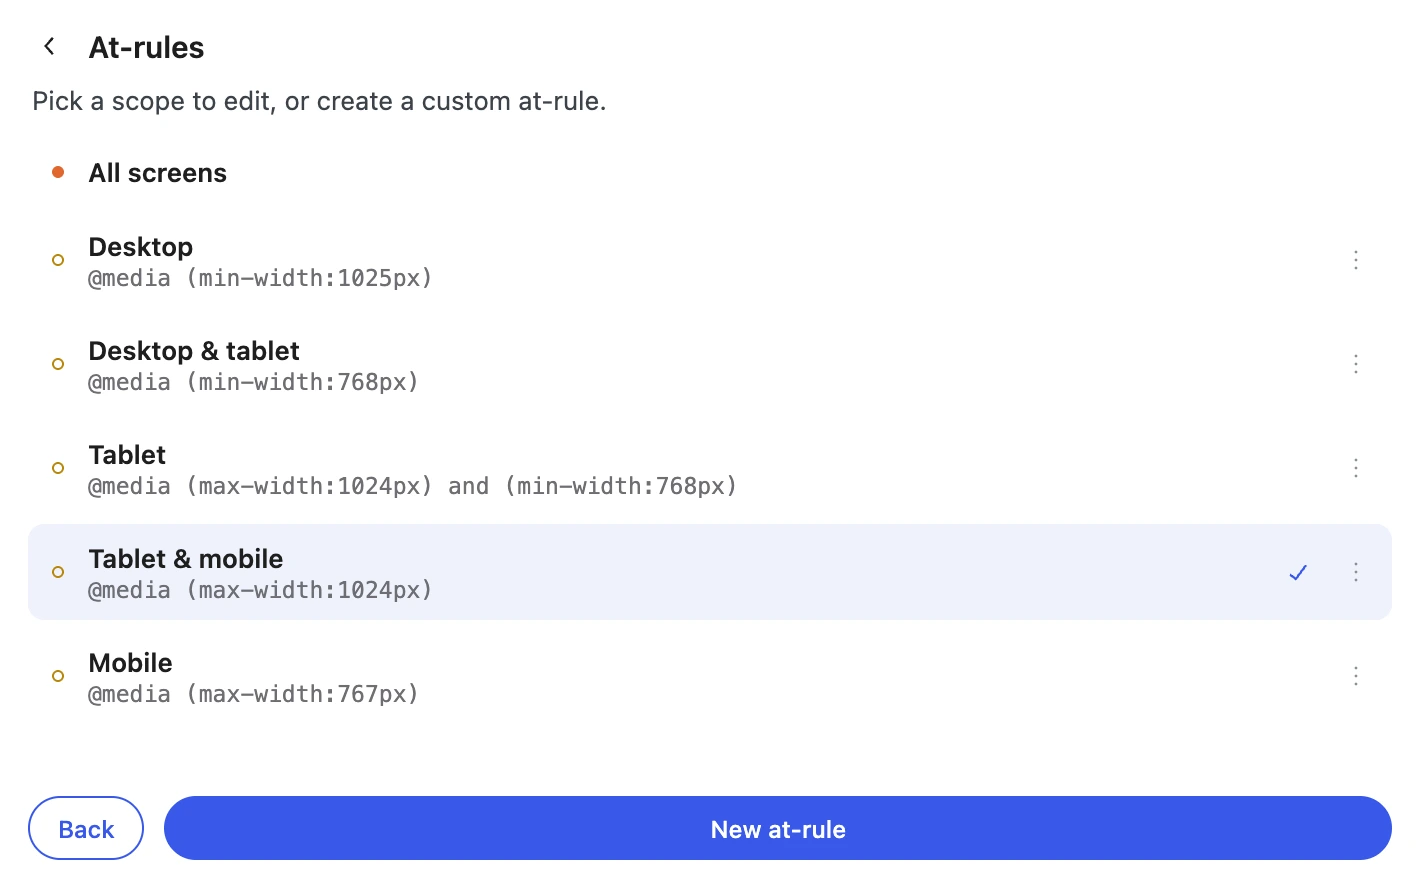Click the 'Pick a scope to edit' description
Viewport: 1420px width, 892px height.
[x=319, y=101]
